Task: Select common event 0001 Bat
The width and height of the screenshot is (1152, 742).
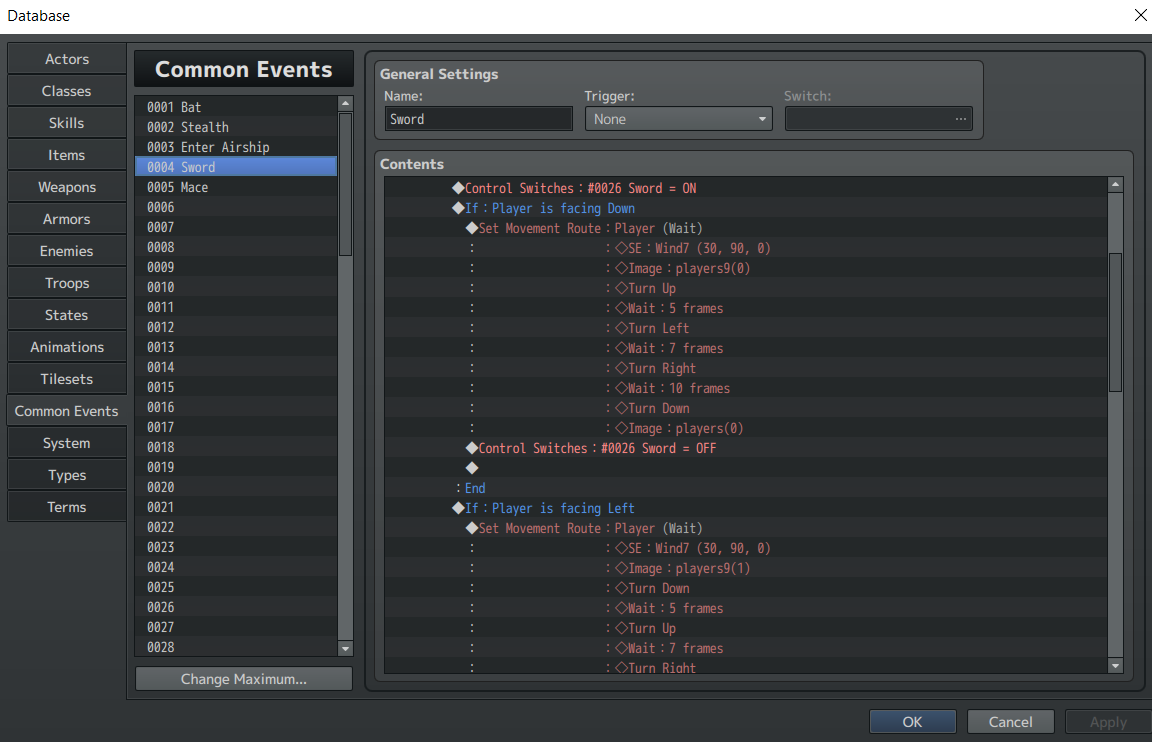Action: tap(236, 107)
